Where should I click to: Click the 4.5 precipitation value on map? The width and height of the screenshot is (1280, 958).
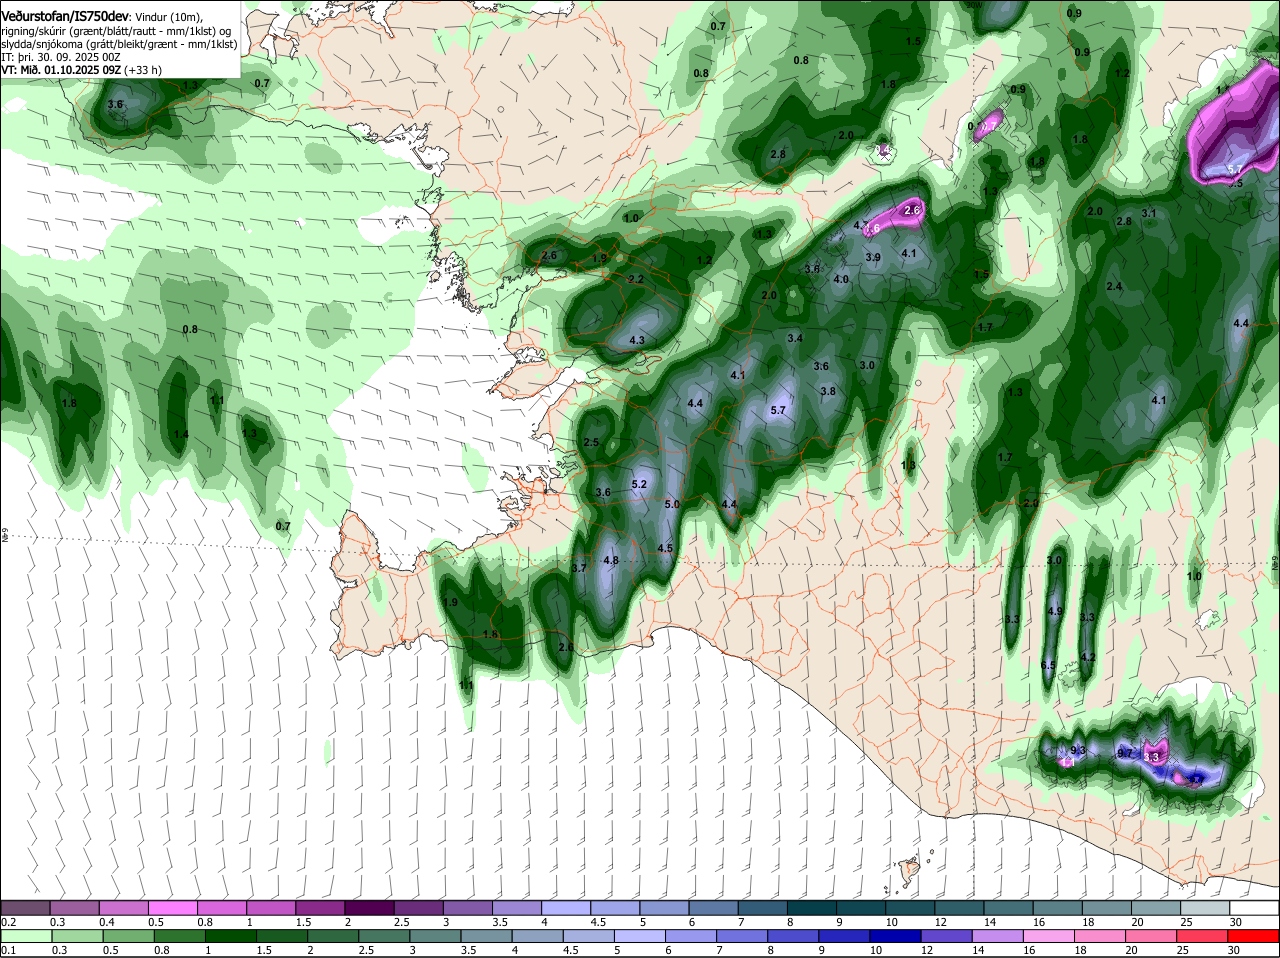(x=665, y=548)
